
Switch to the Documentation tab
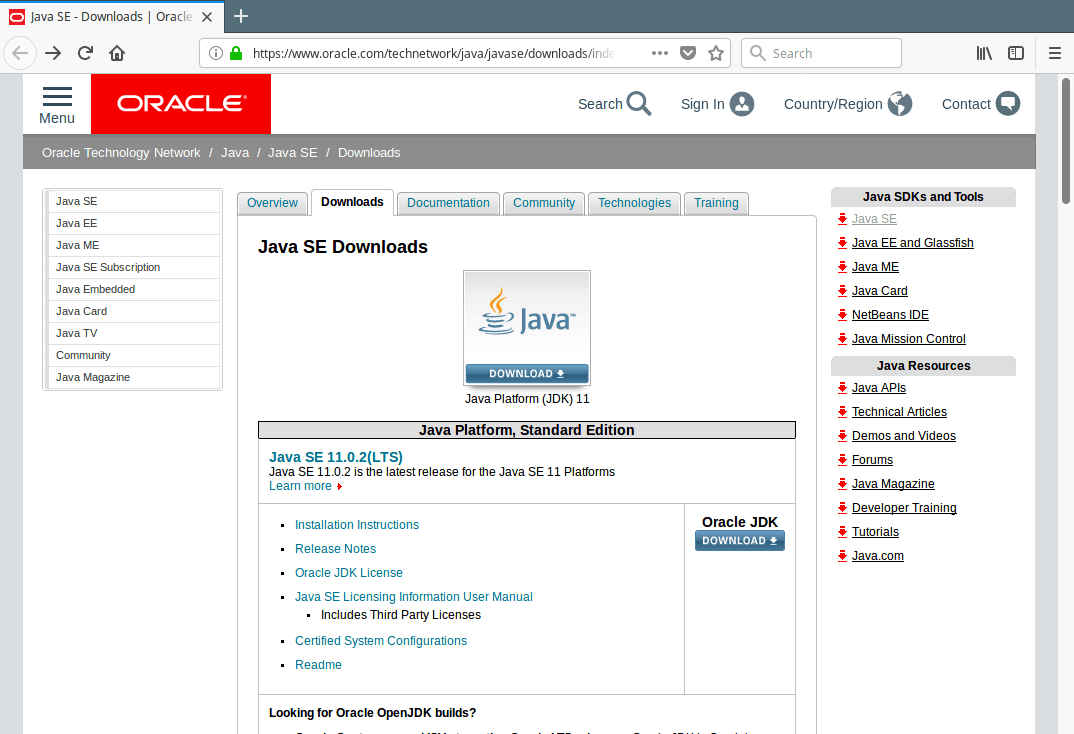pos(448,203)
